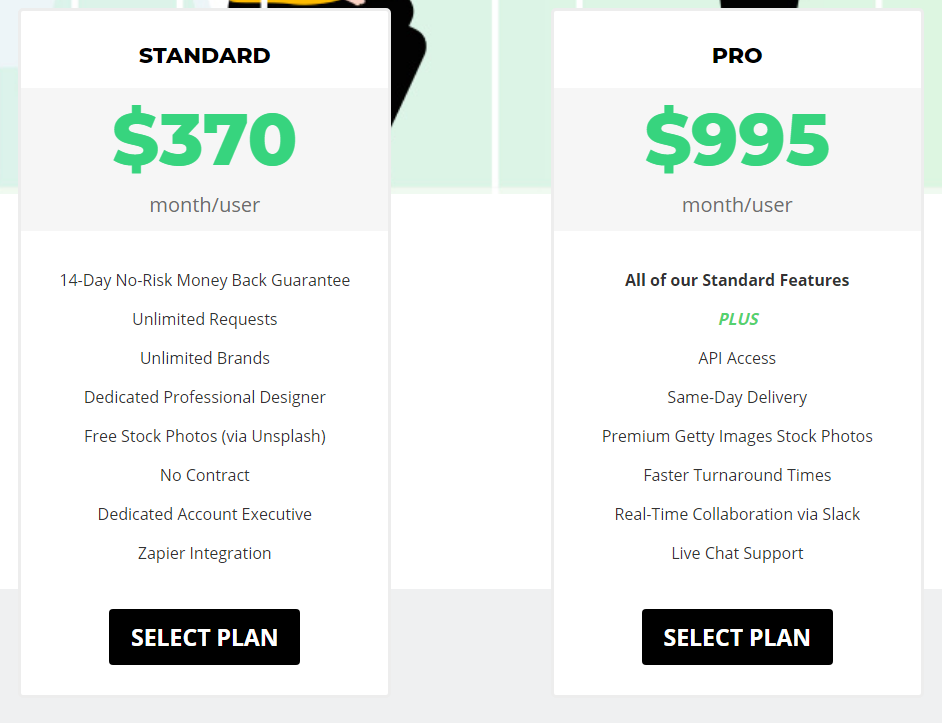Click Free Stock Photos via Unsplash
This screenshot has height=723, width=942.
[204, 436]
